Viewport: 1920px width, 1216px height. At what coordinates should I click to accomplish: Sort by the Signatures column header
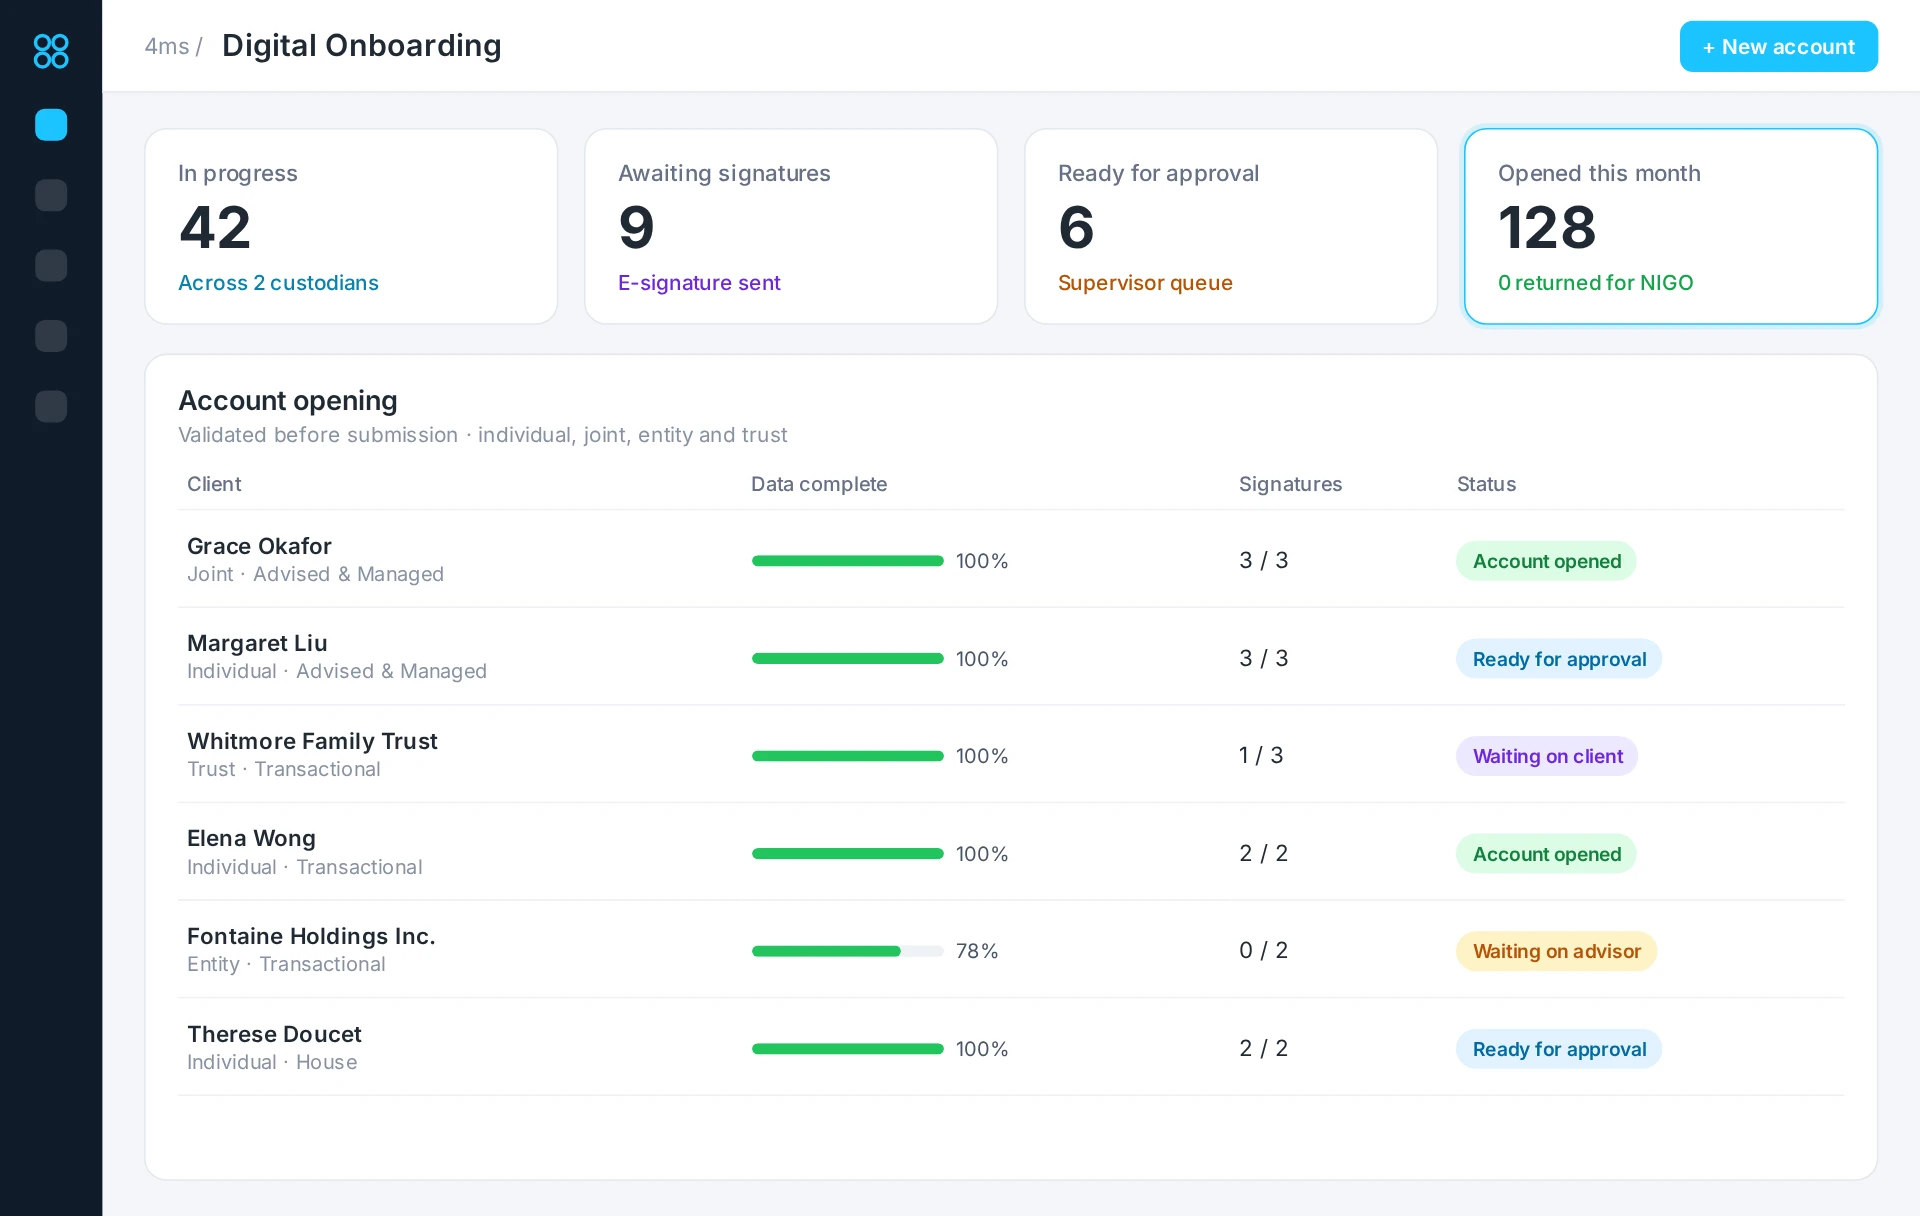(1290, 484)
